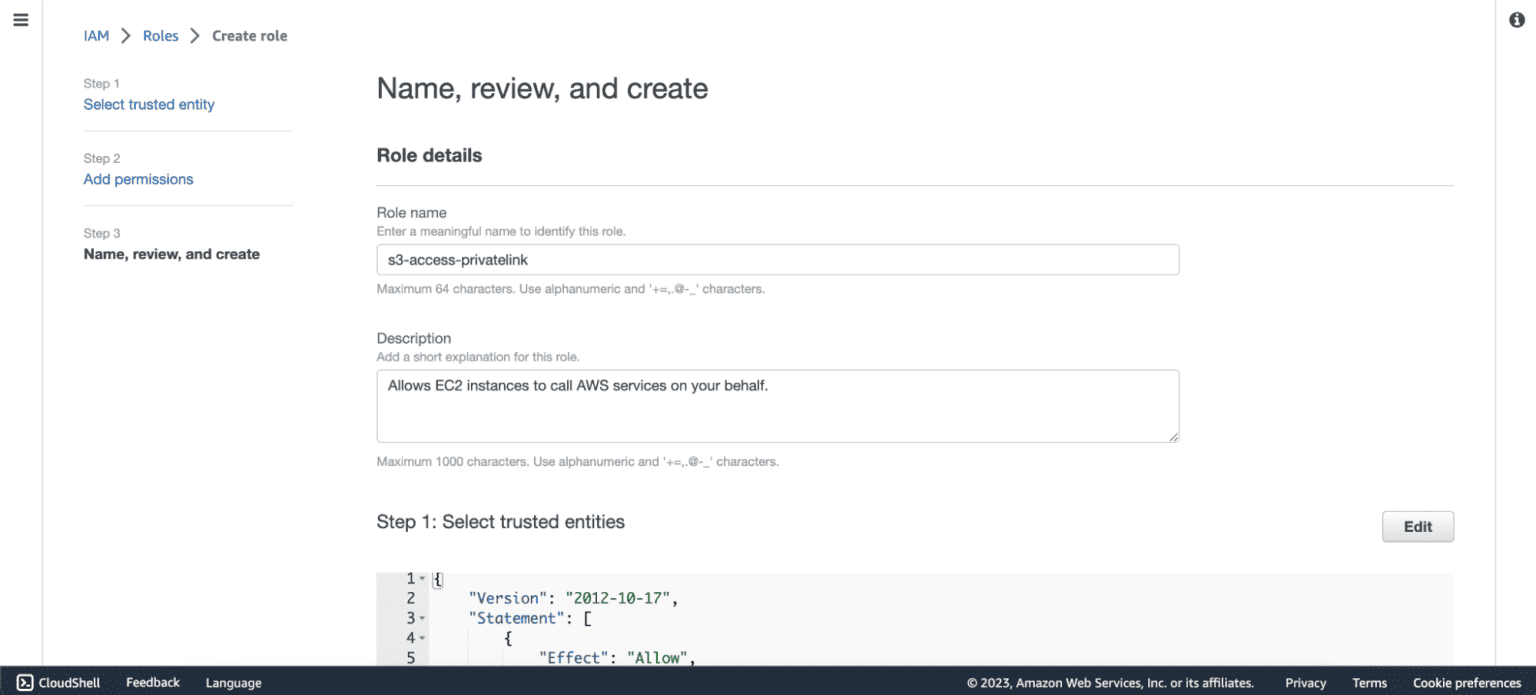Click the chevron between IAM and Roles
1536x695 pixels.
click(x=126, y=35)
